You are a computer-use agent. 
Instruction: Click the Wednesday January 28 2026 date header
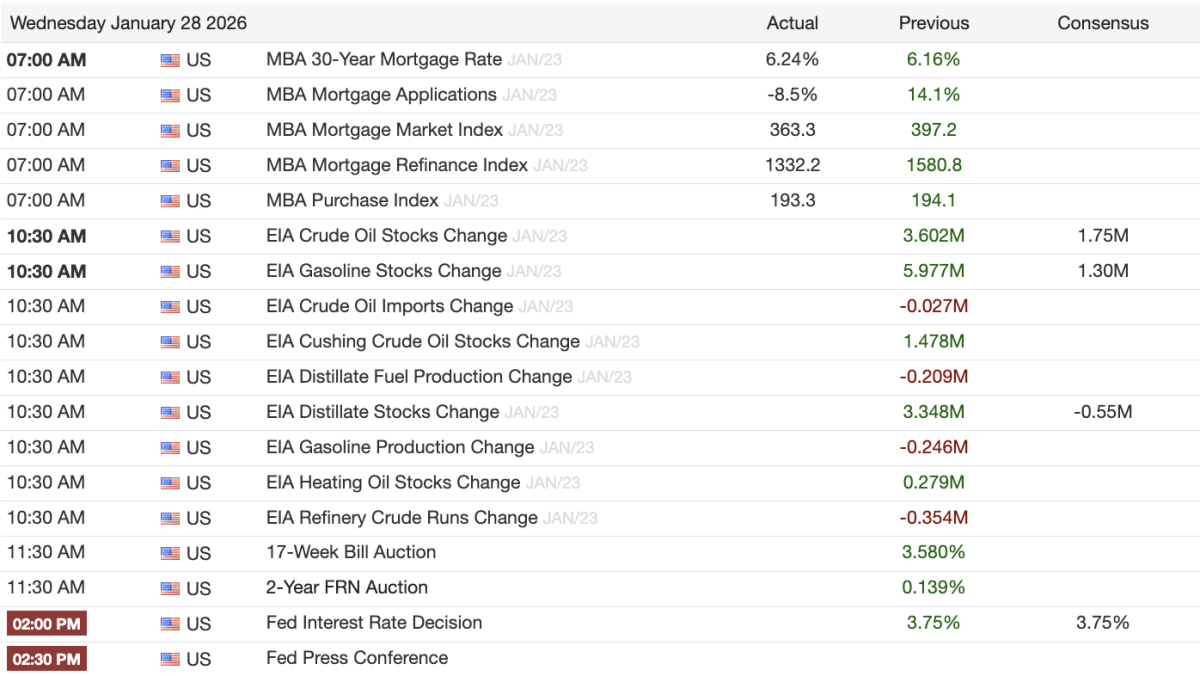(x=129, y=23)
